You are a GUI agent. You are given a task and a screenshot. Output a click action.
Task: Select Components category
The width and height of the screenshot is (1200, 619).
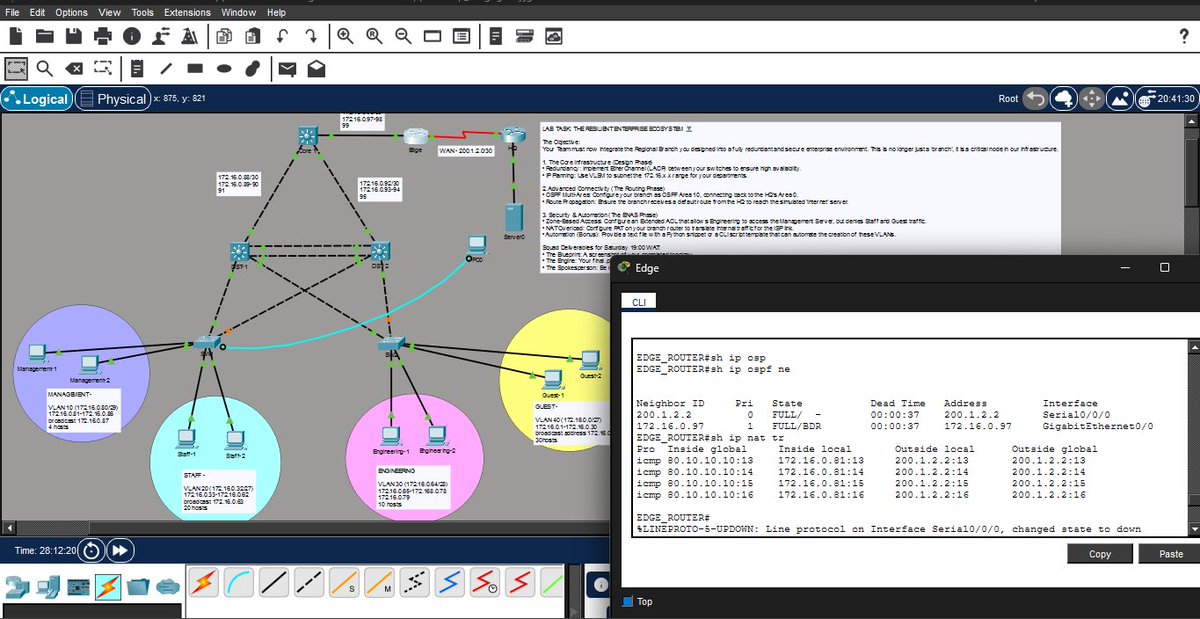[76, 585]
